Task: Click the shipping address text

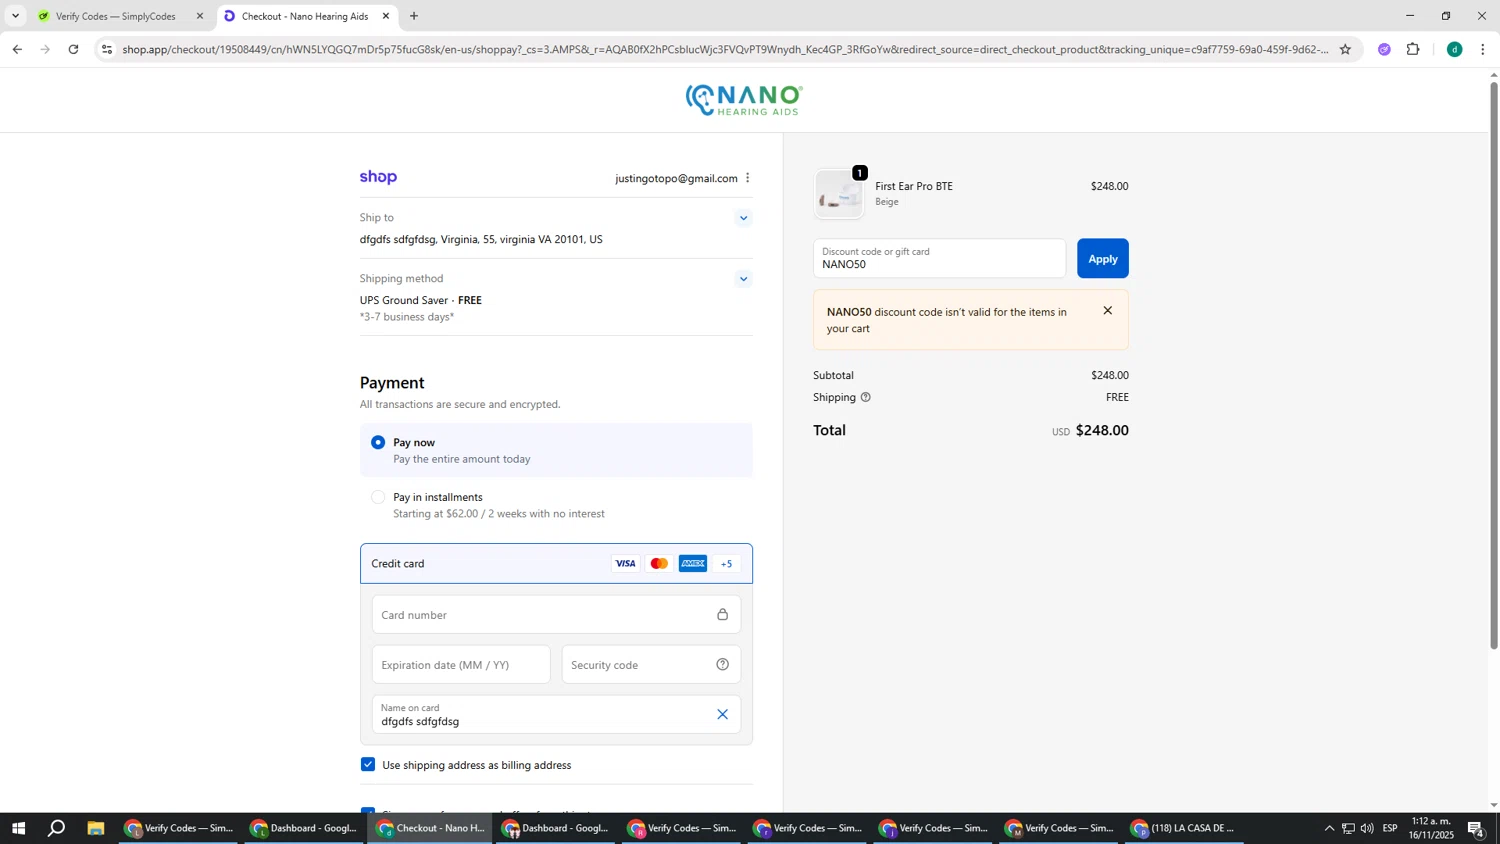Action: click(481, 240)
